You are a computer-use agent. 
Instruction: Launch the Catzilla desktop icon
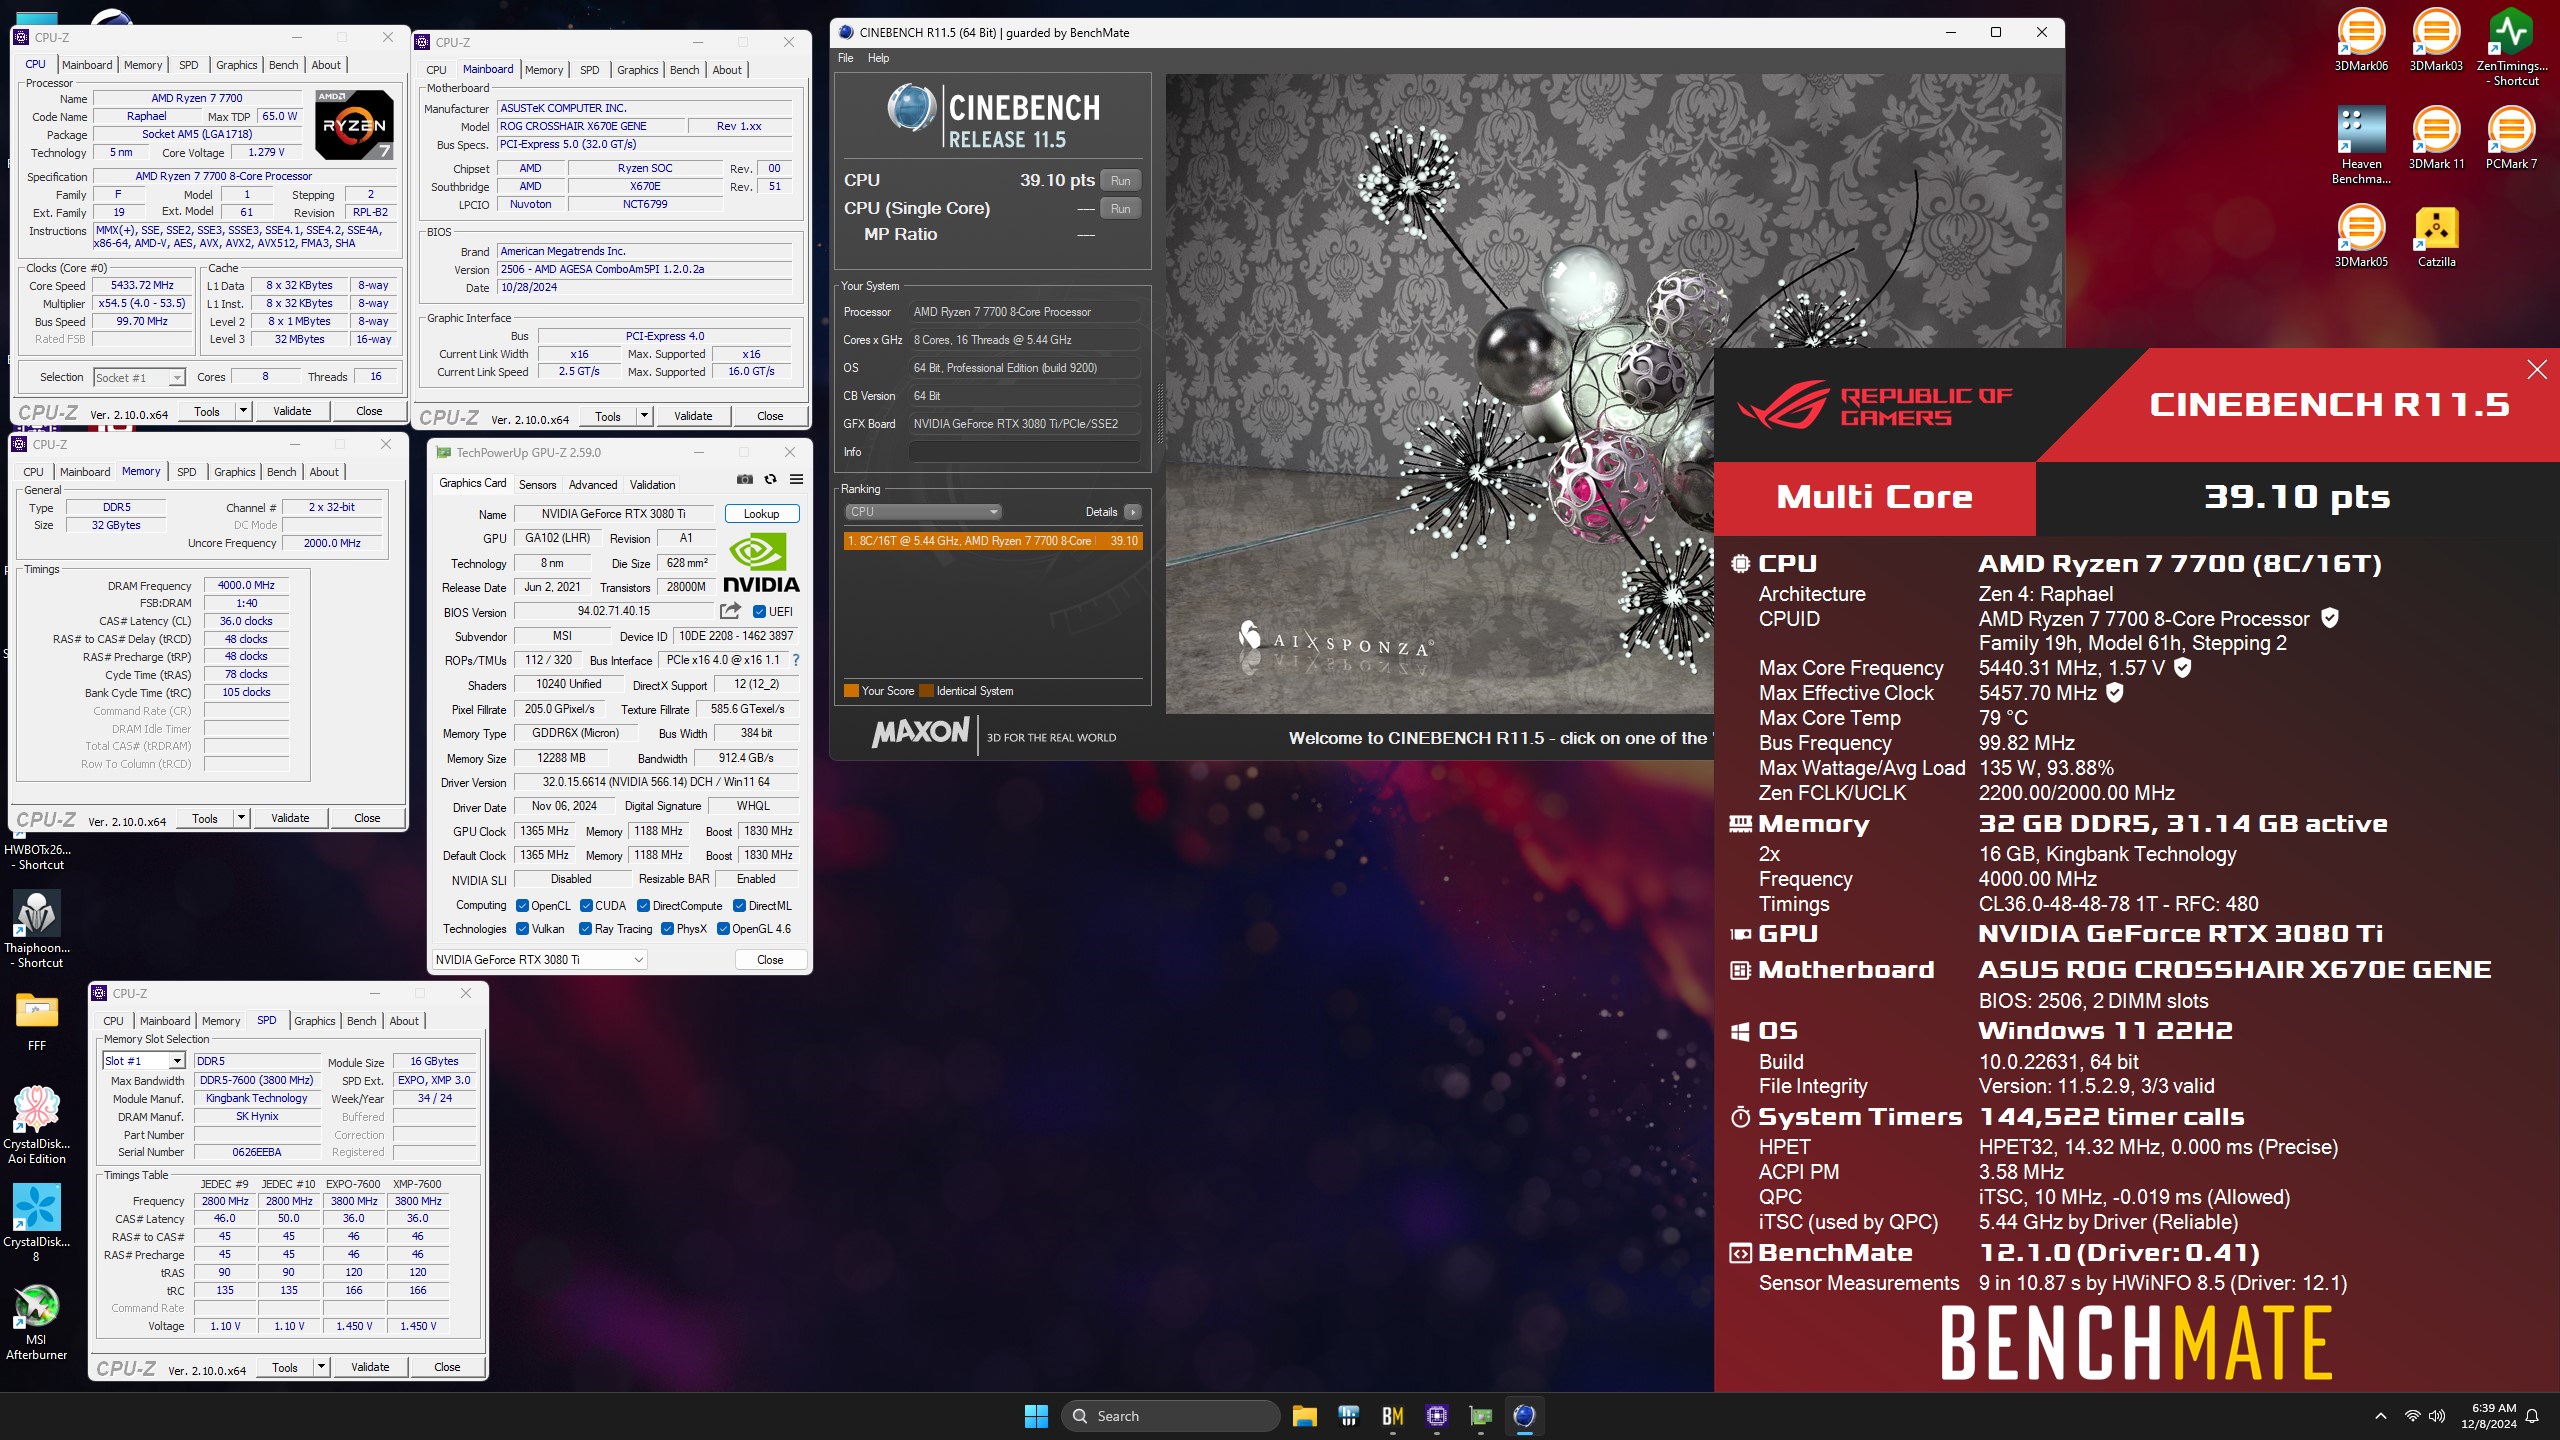click(2435, 237)
